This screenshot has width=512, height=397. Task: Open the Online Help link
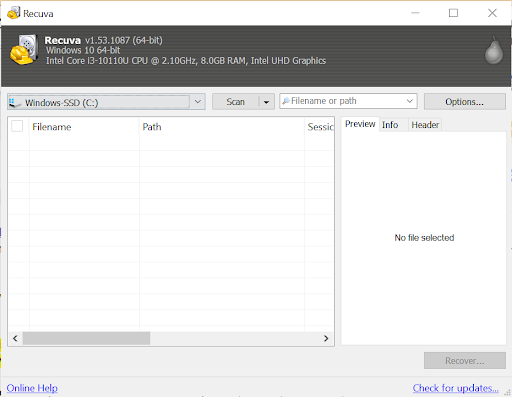(x=32, y=388)
